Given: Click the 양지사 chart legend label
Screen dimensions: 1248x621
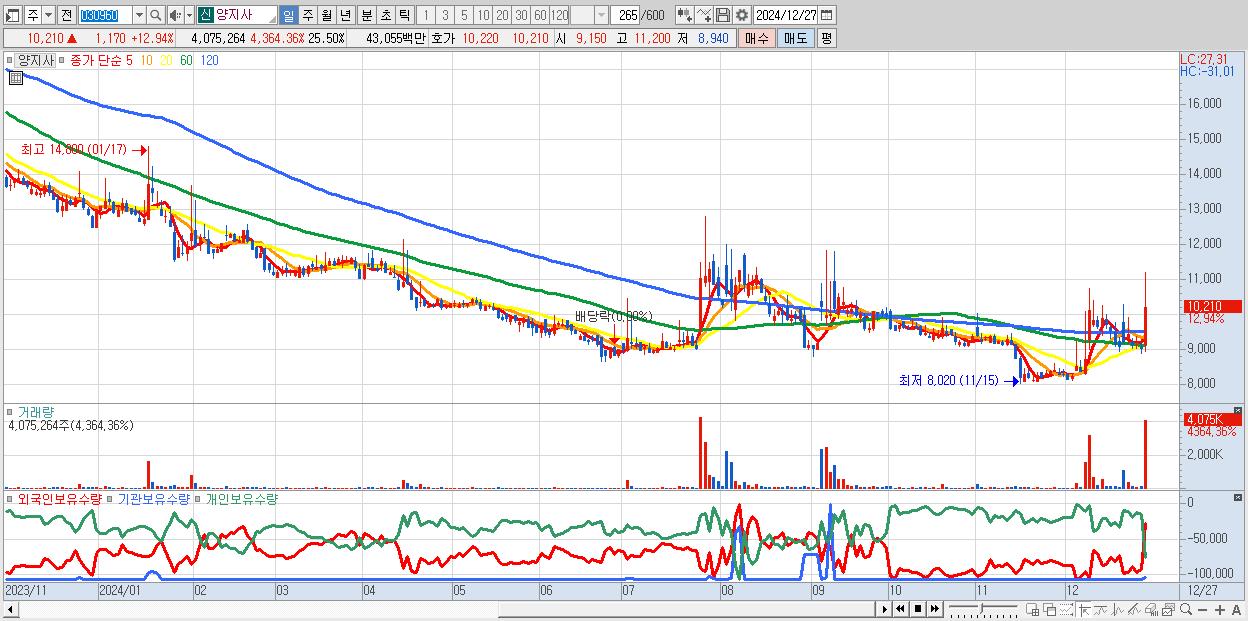Looking at the screenshot, I should [x=36, y=60].
